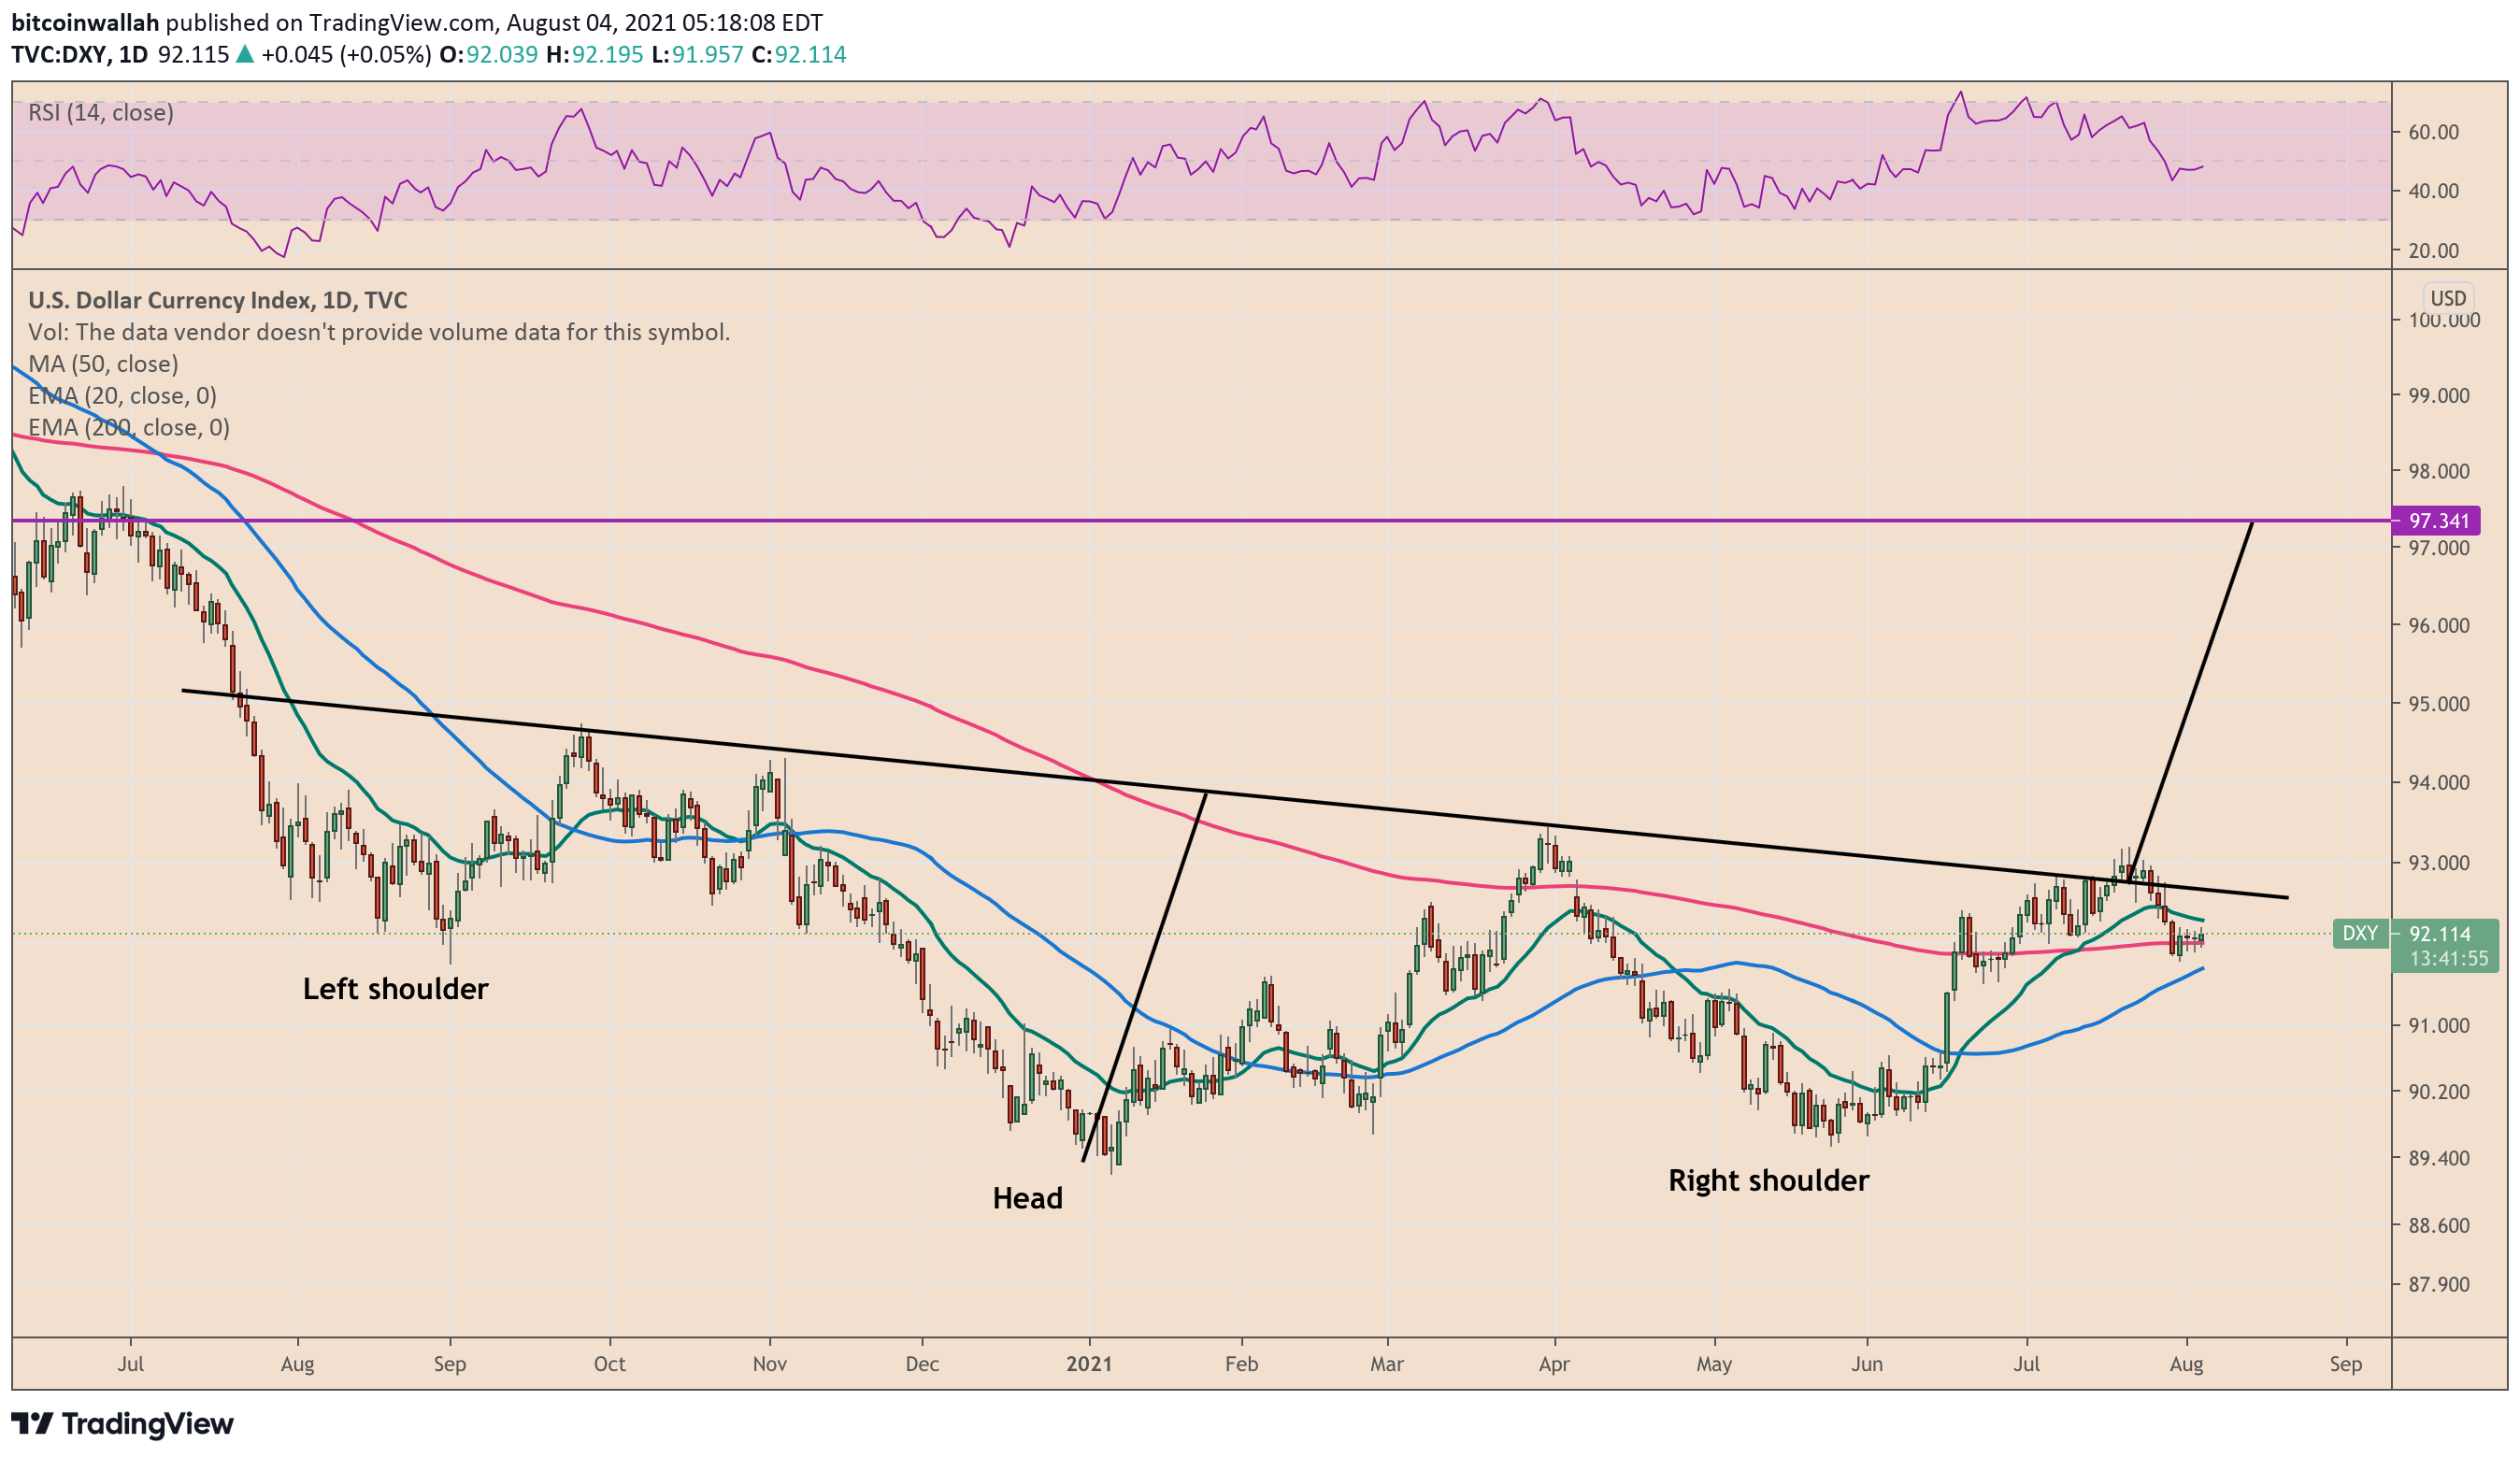
Task: Click the RSI (14, close) indicator label
Action: 101,112
